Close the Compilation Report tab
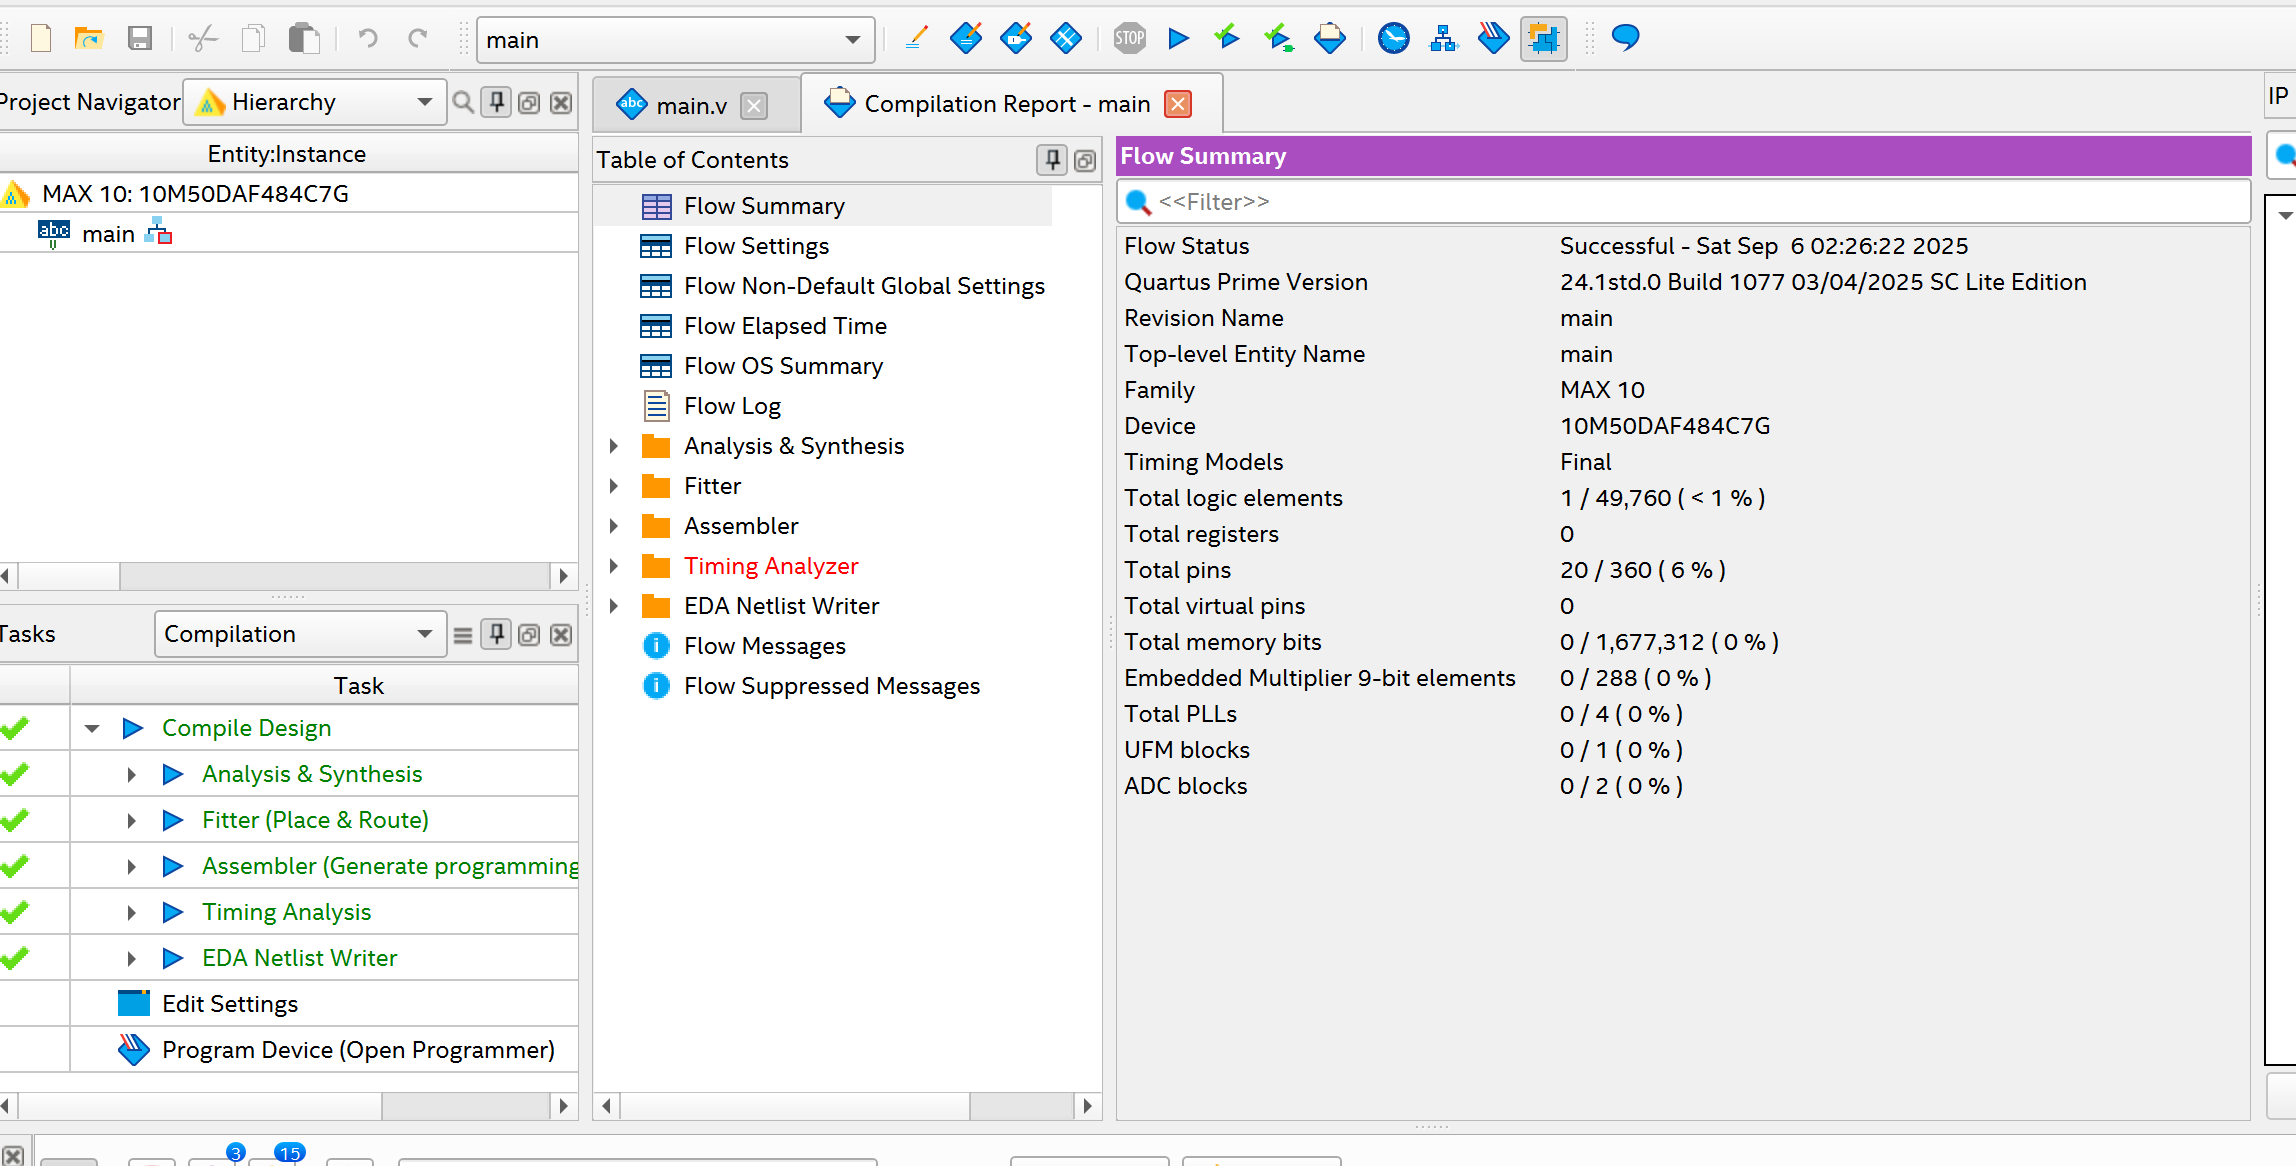This screenshot has width=2296, height=1166. (1179, 104)
